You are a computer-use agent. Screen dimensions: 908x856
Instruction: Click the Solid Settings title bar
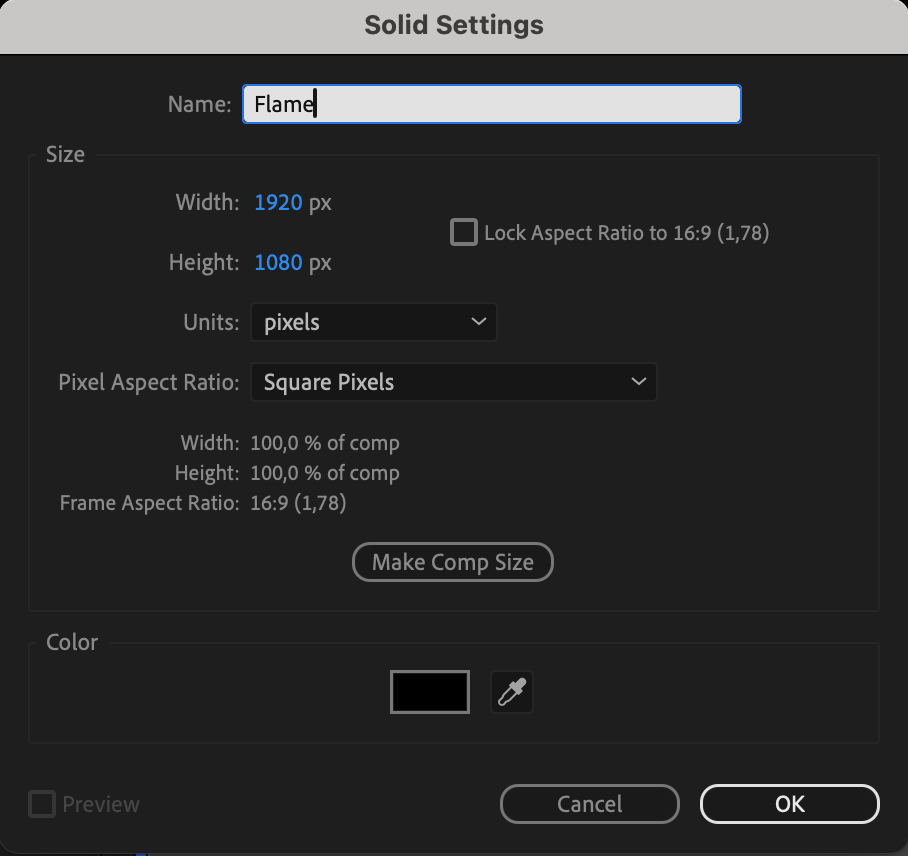coord(454,25)
